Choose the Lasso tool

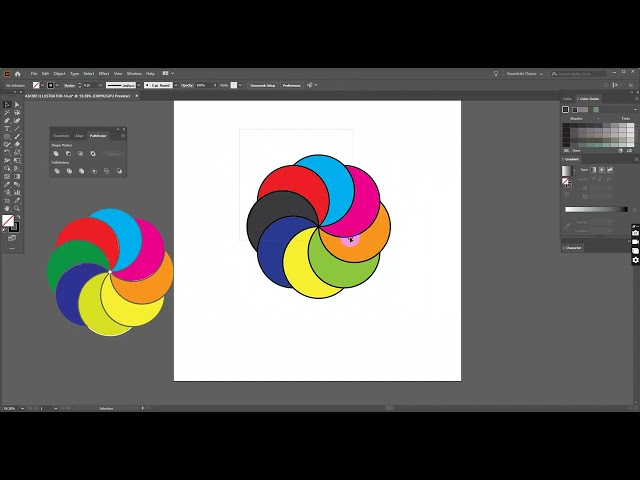tap(17, 113)
